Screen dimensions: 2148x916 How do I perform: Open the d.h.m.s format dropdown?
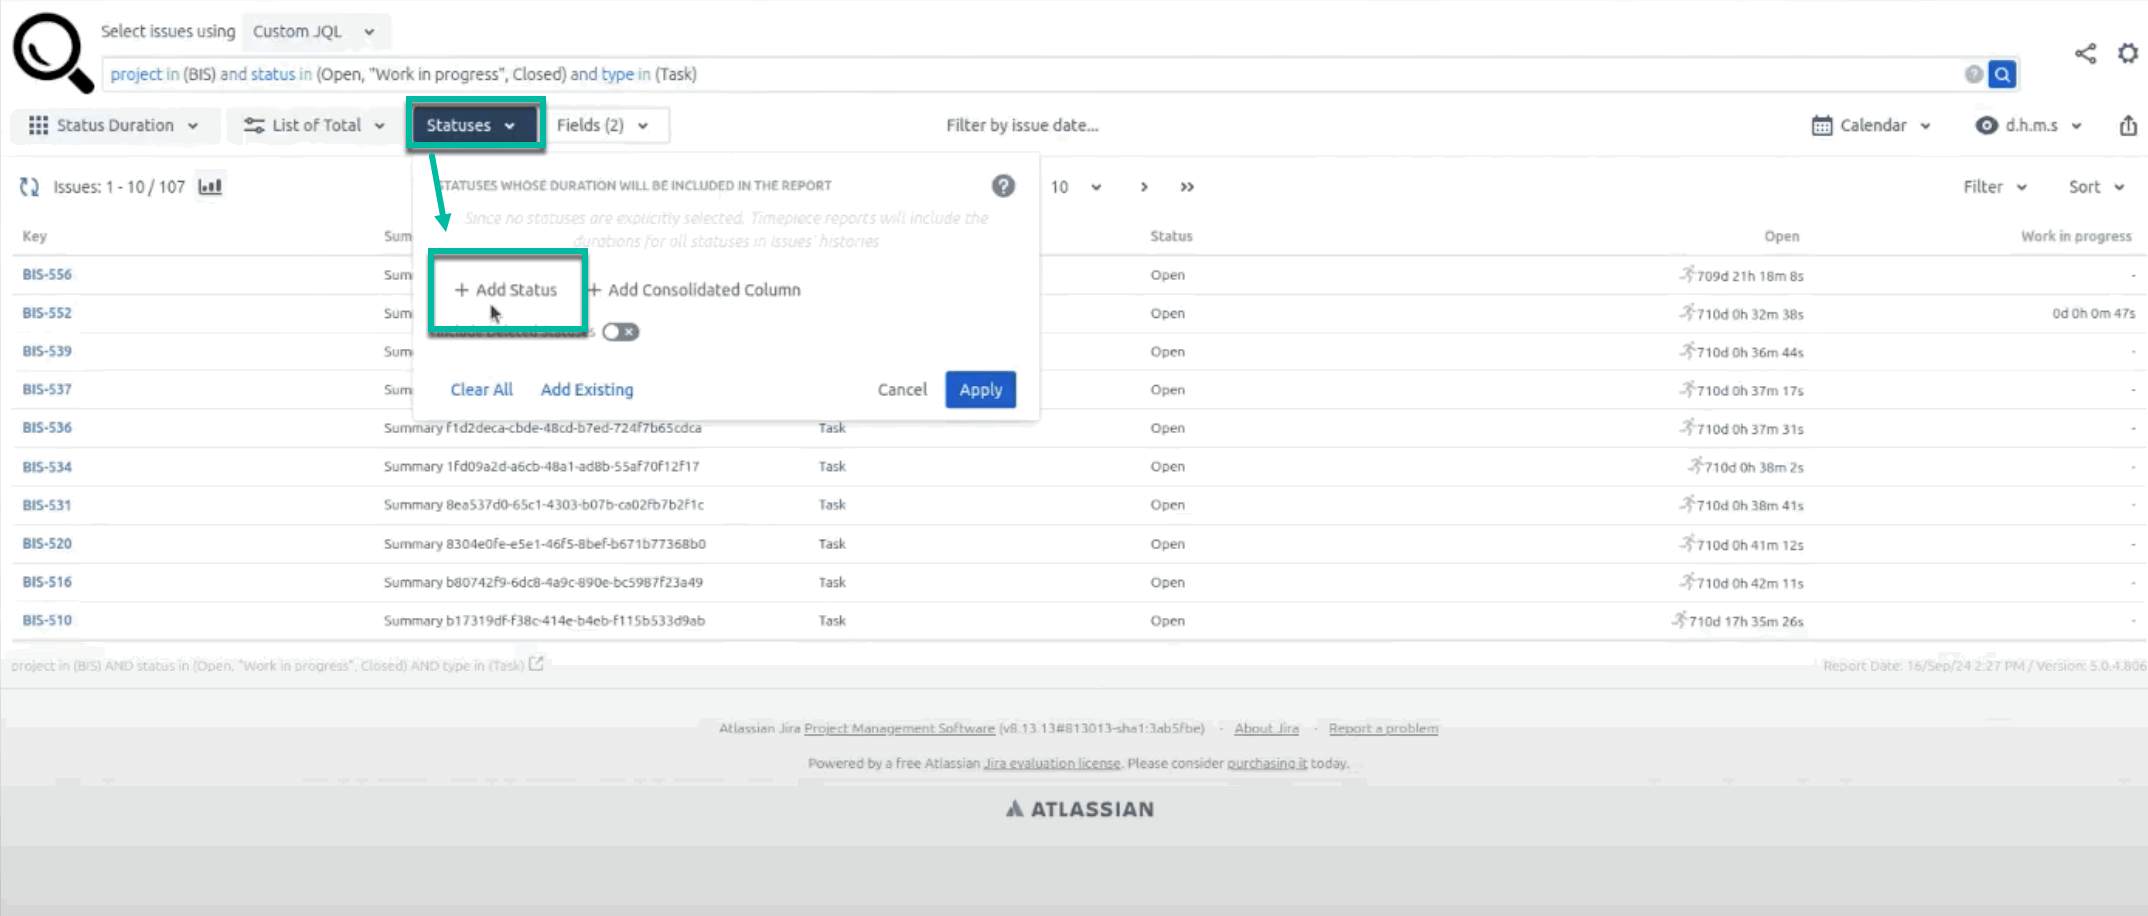[x=2029, y=126]
